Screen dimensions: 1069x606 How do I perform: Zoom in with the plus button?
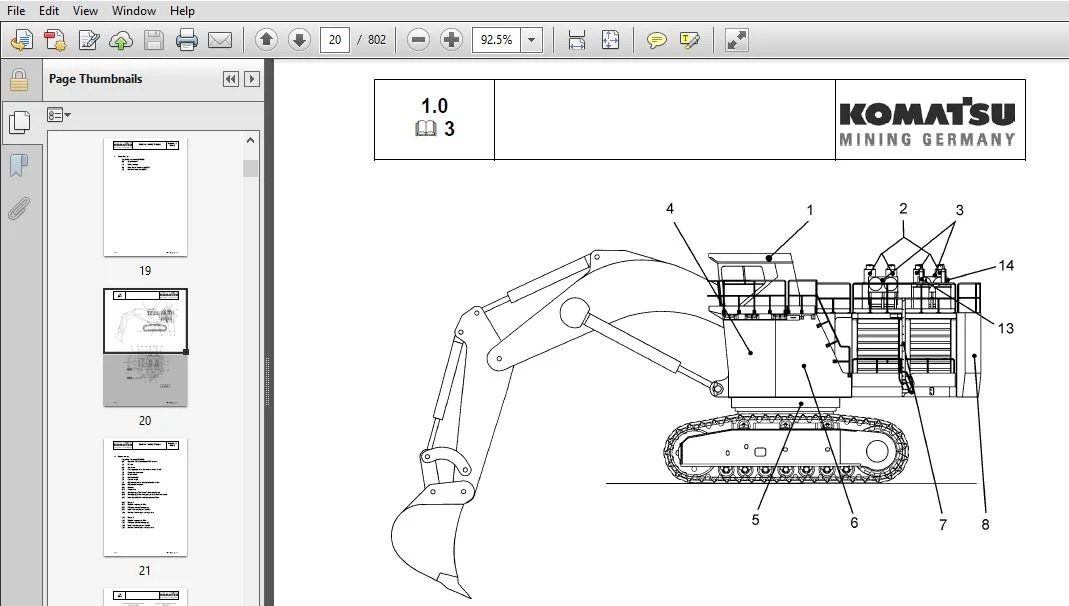(451, 40)
